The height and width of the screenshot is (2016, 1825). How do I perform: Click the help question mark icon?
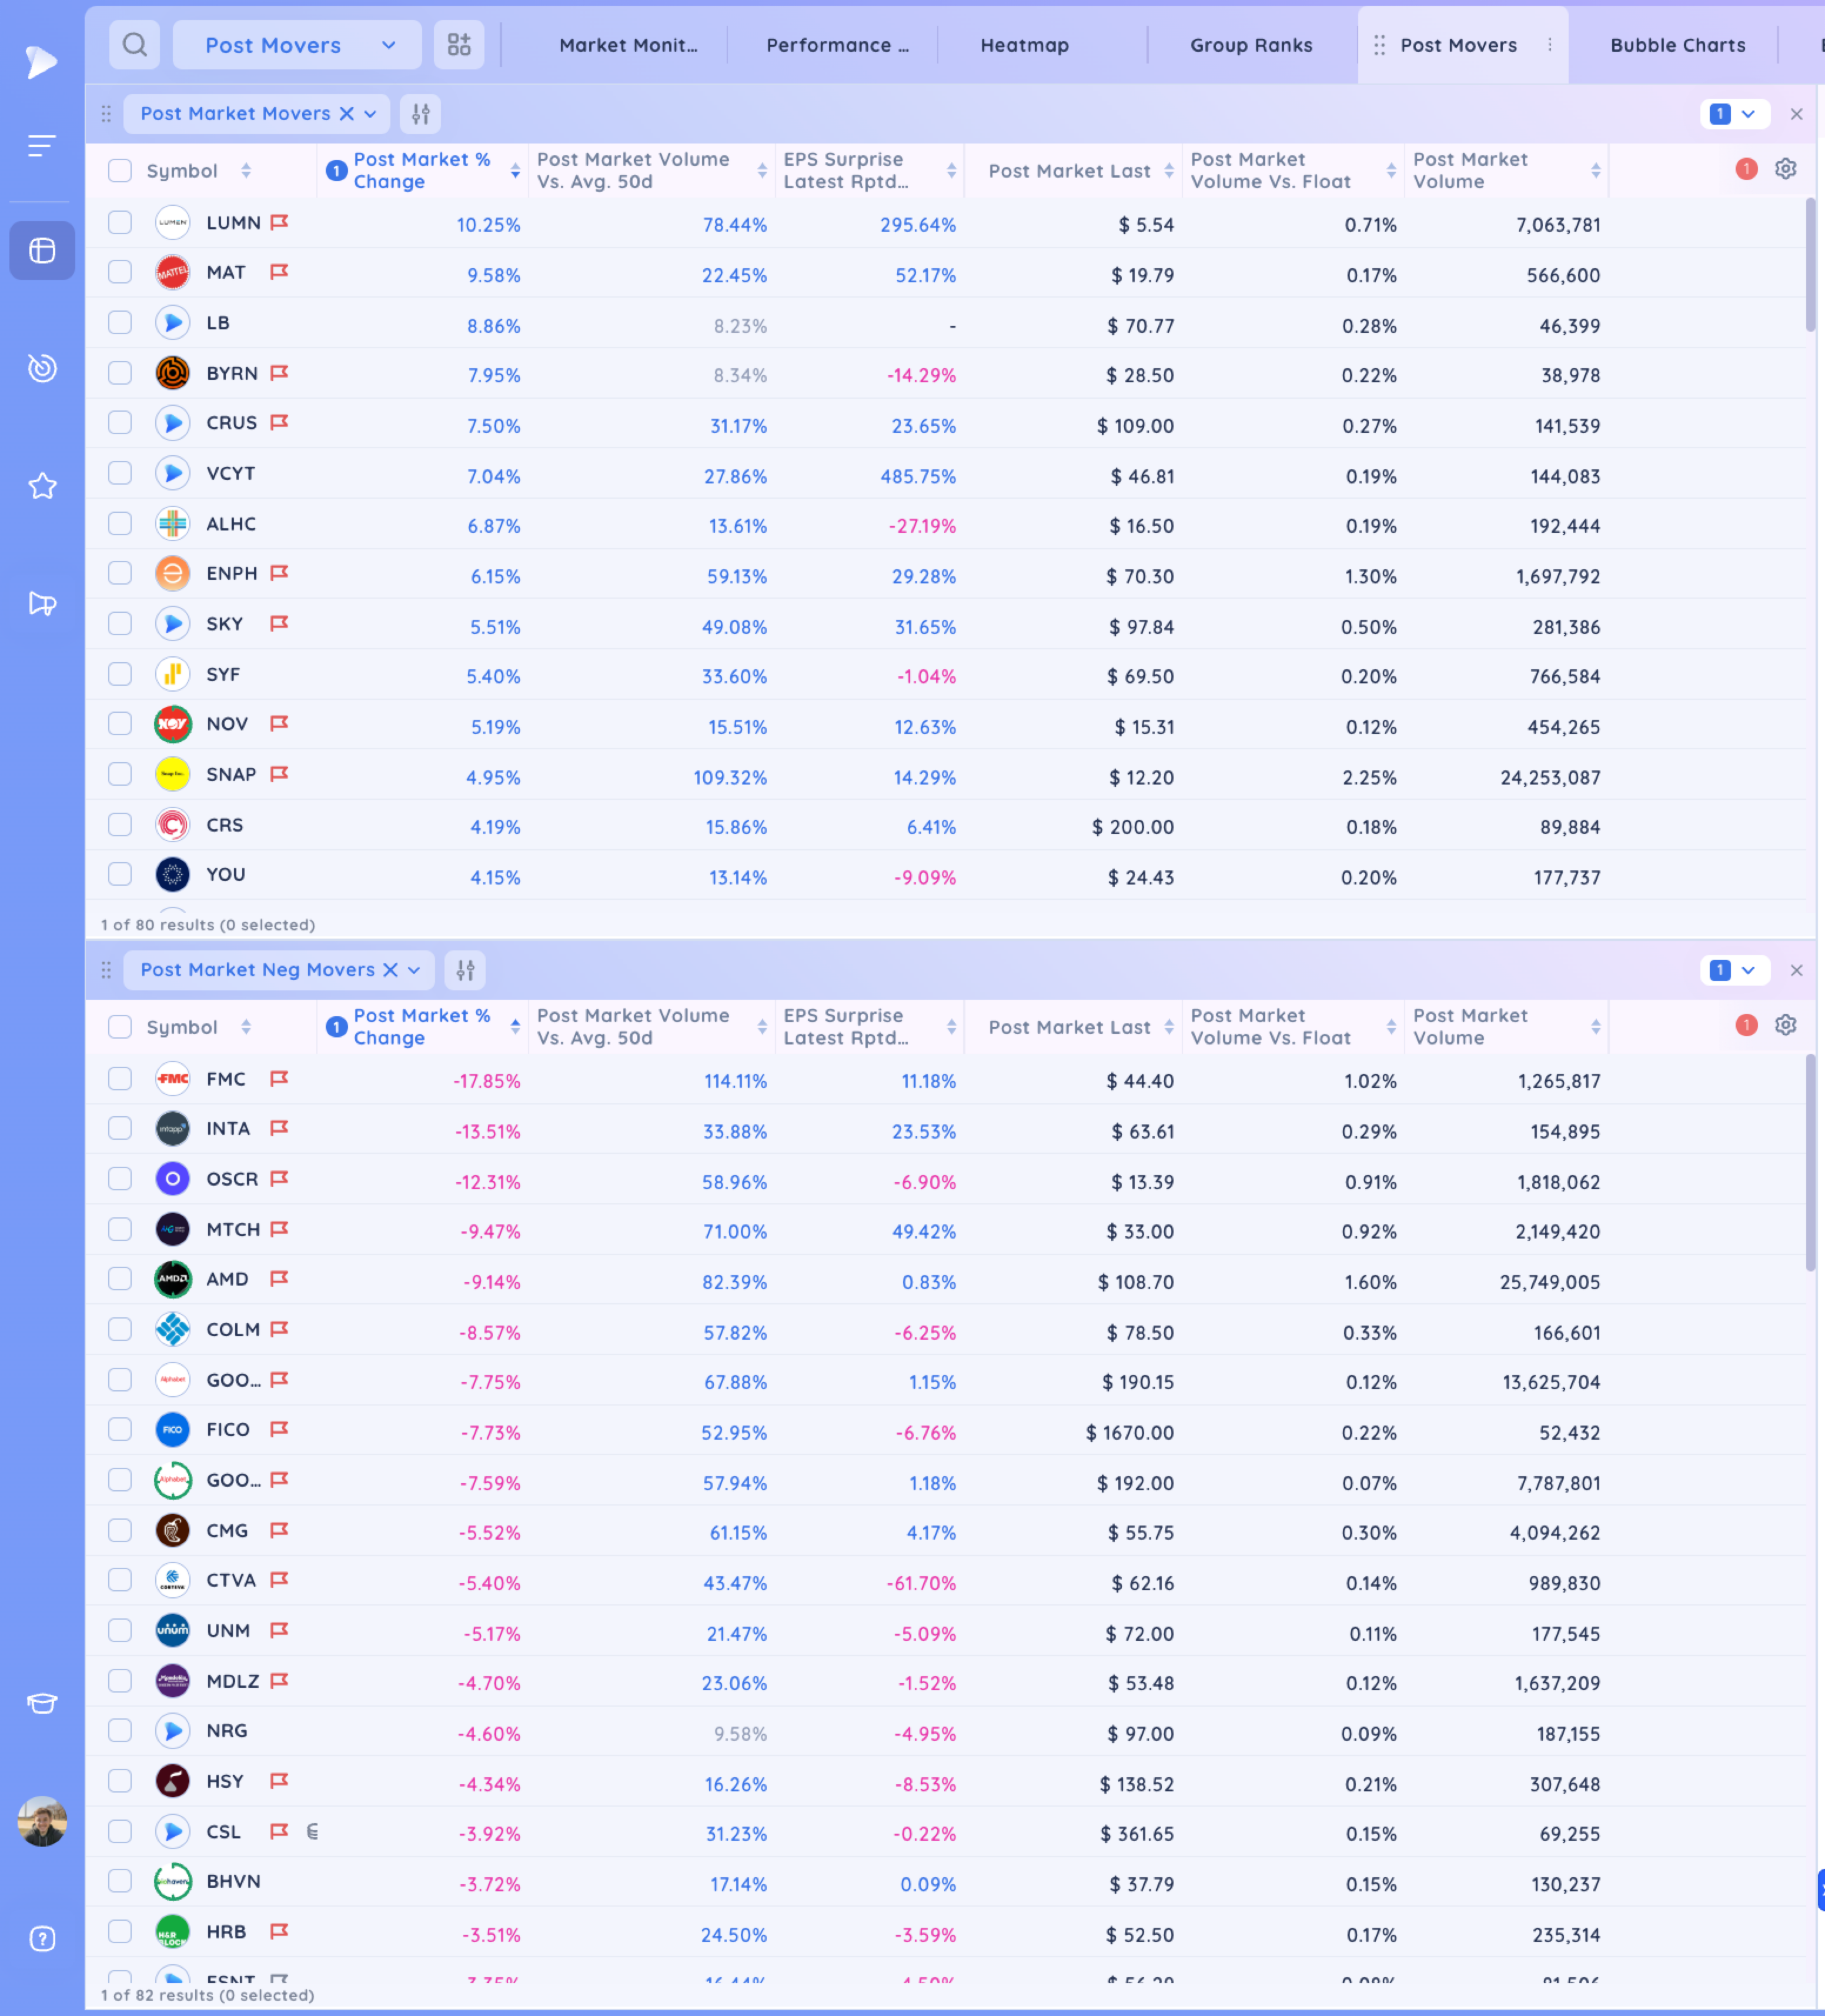pyautogui.click(x=42, y=1939)
